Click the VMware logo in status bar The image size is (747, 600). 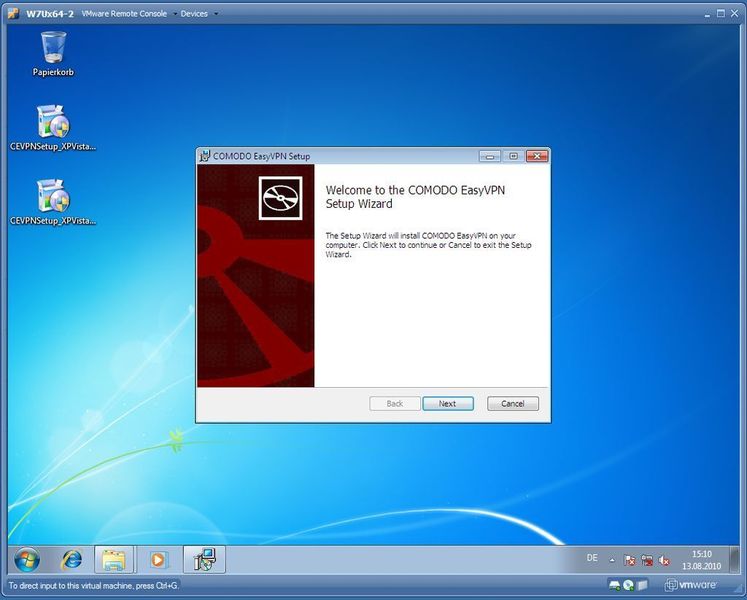pos(690,585)
